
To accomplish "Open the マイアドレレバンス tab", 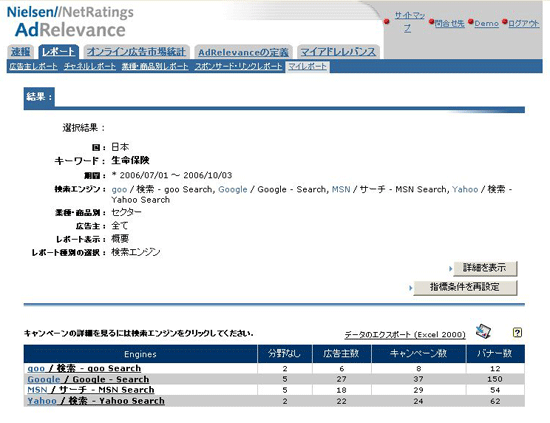I will [x=338, y=52].
